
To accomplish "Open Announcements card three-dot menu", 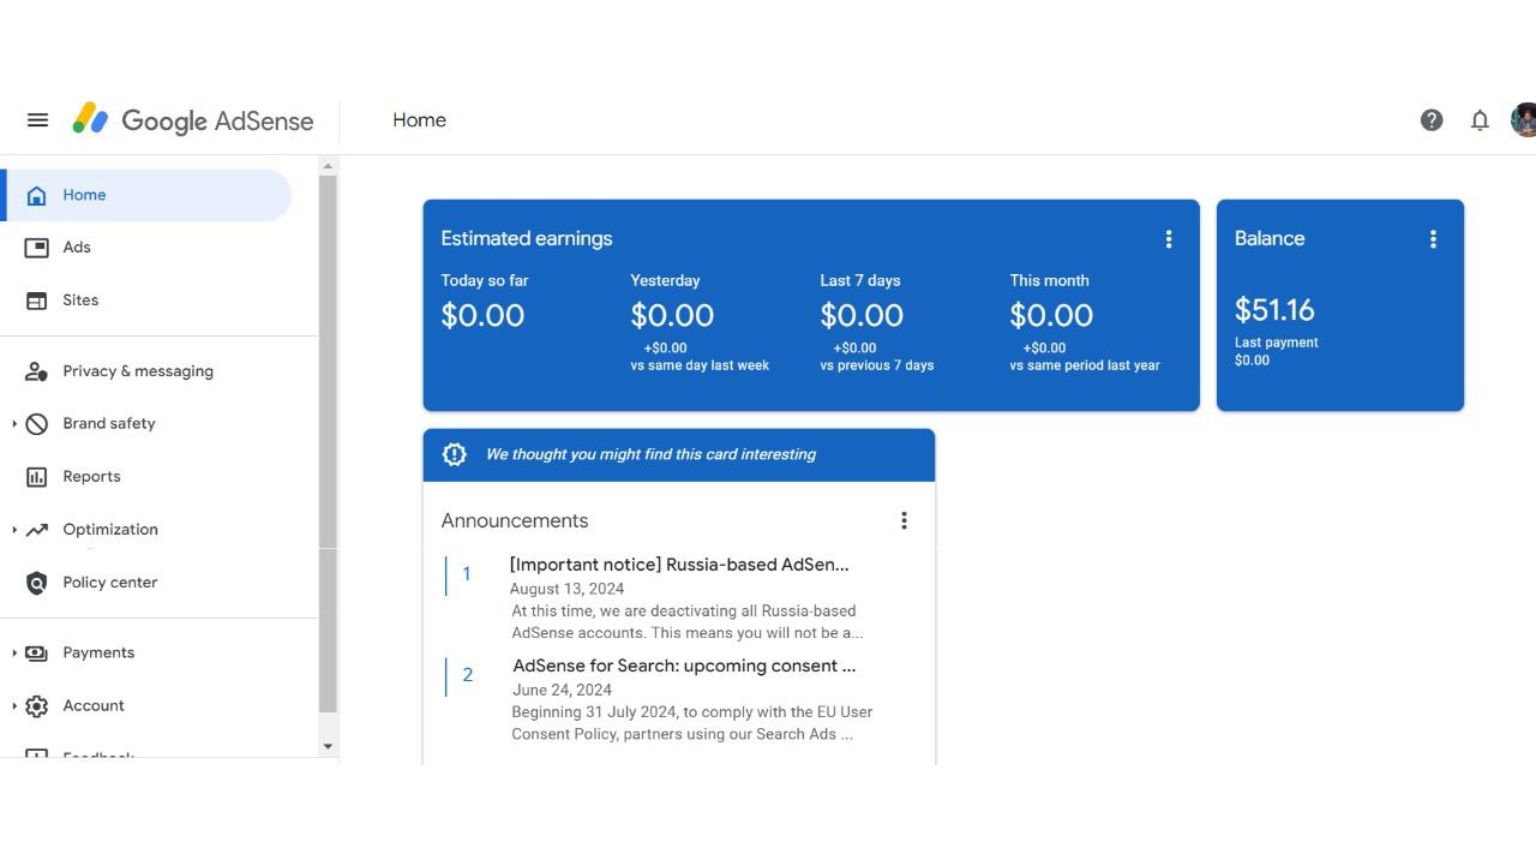I will (904, 521).
